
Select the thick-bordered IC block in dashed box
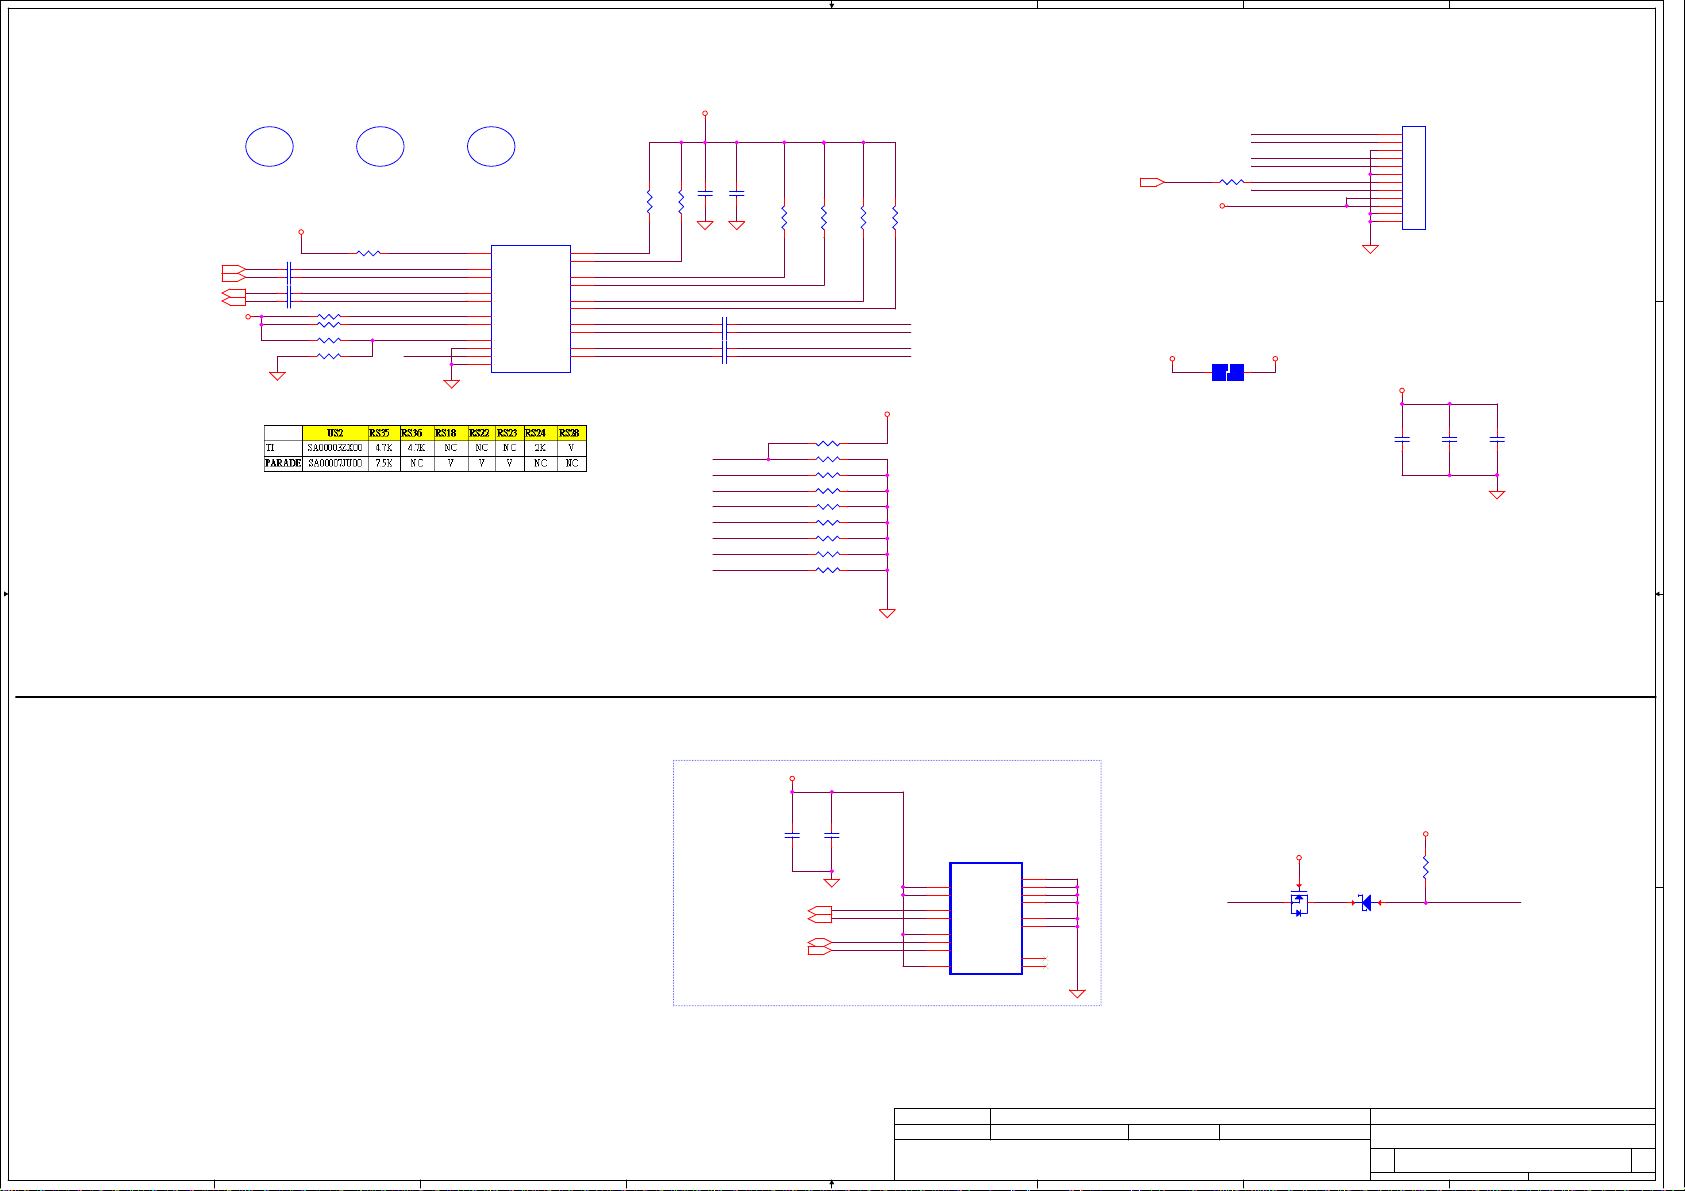click(x=986, y=918)
